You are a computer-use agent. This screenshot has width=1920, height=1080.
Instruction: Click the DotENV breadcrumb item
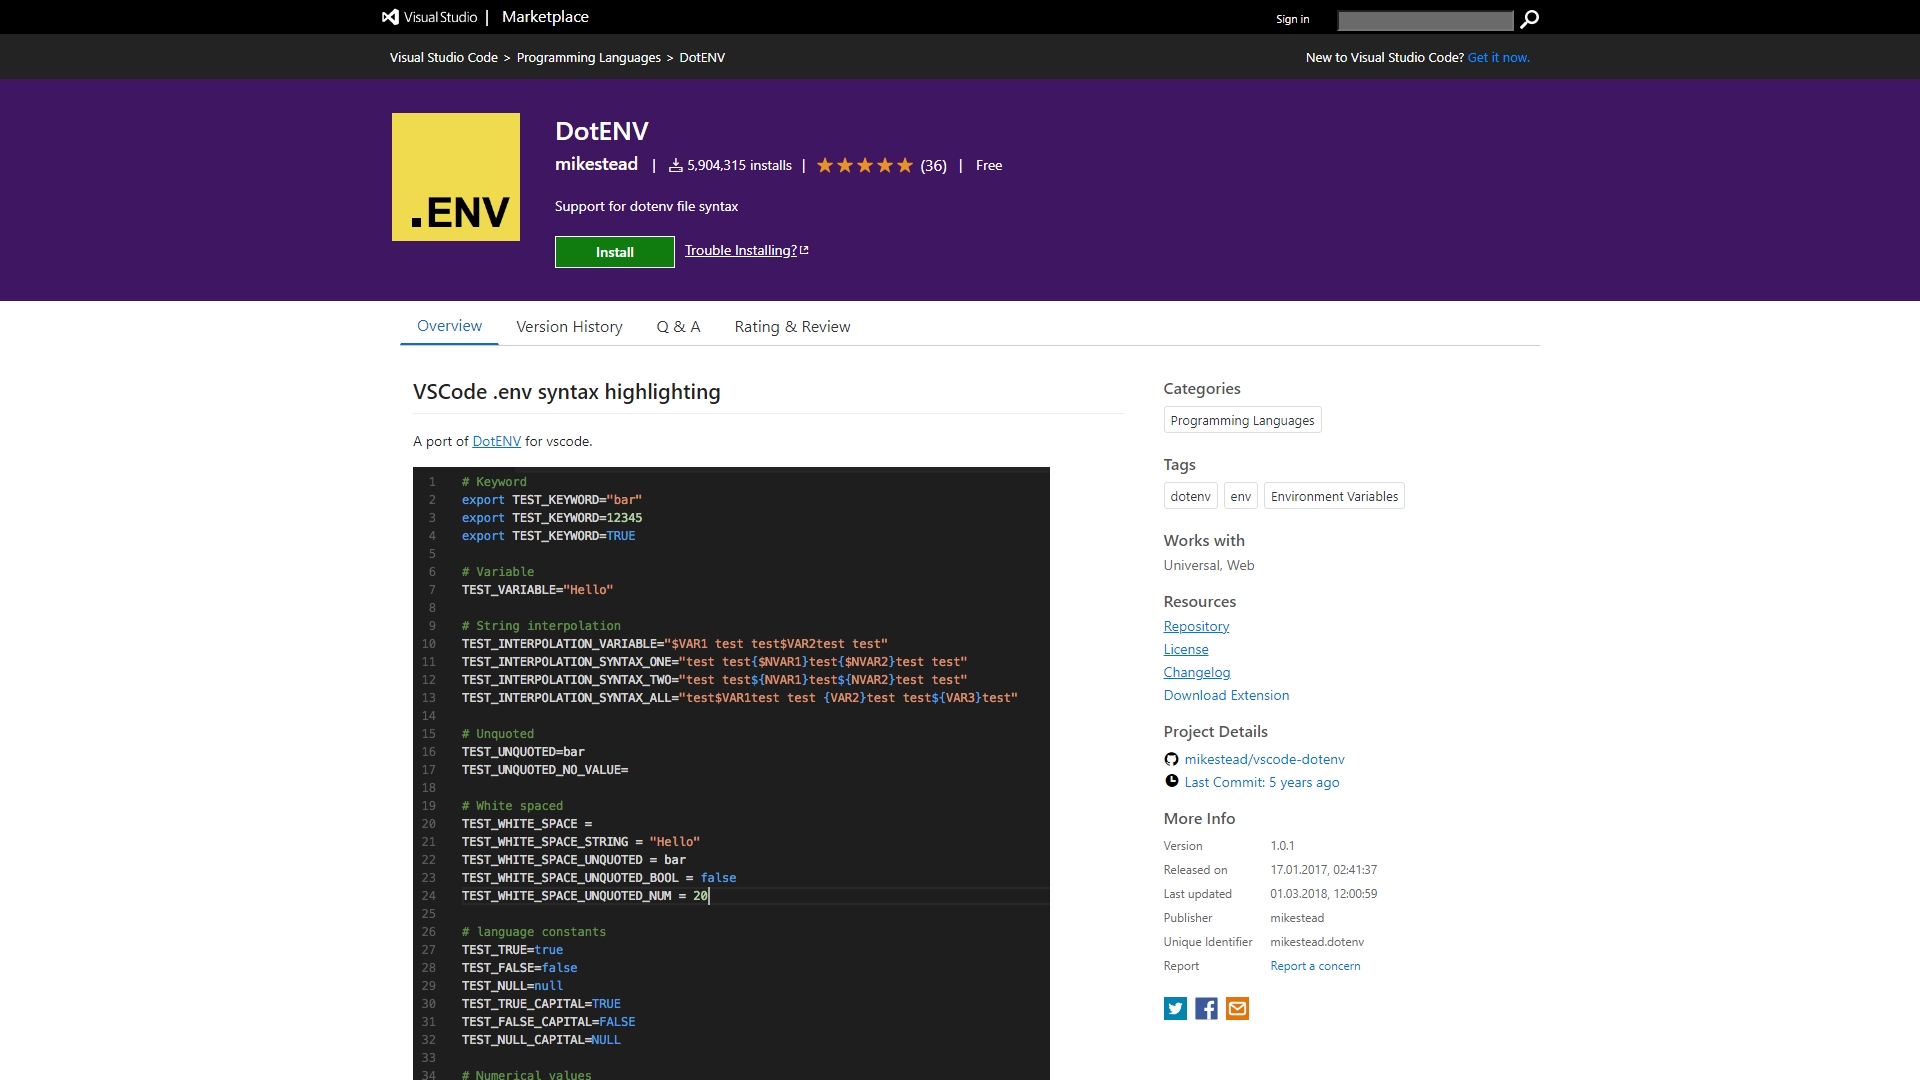[702, 57]
